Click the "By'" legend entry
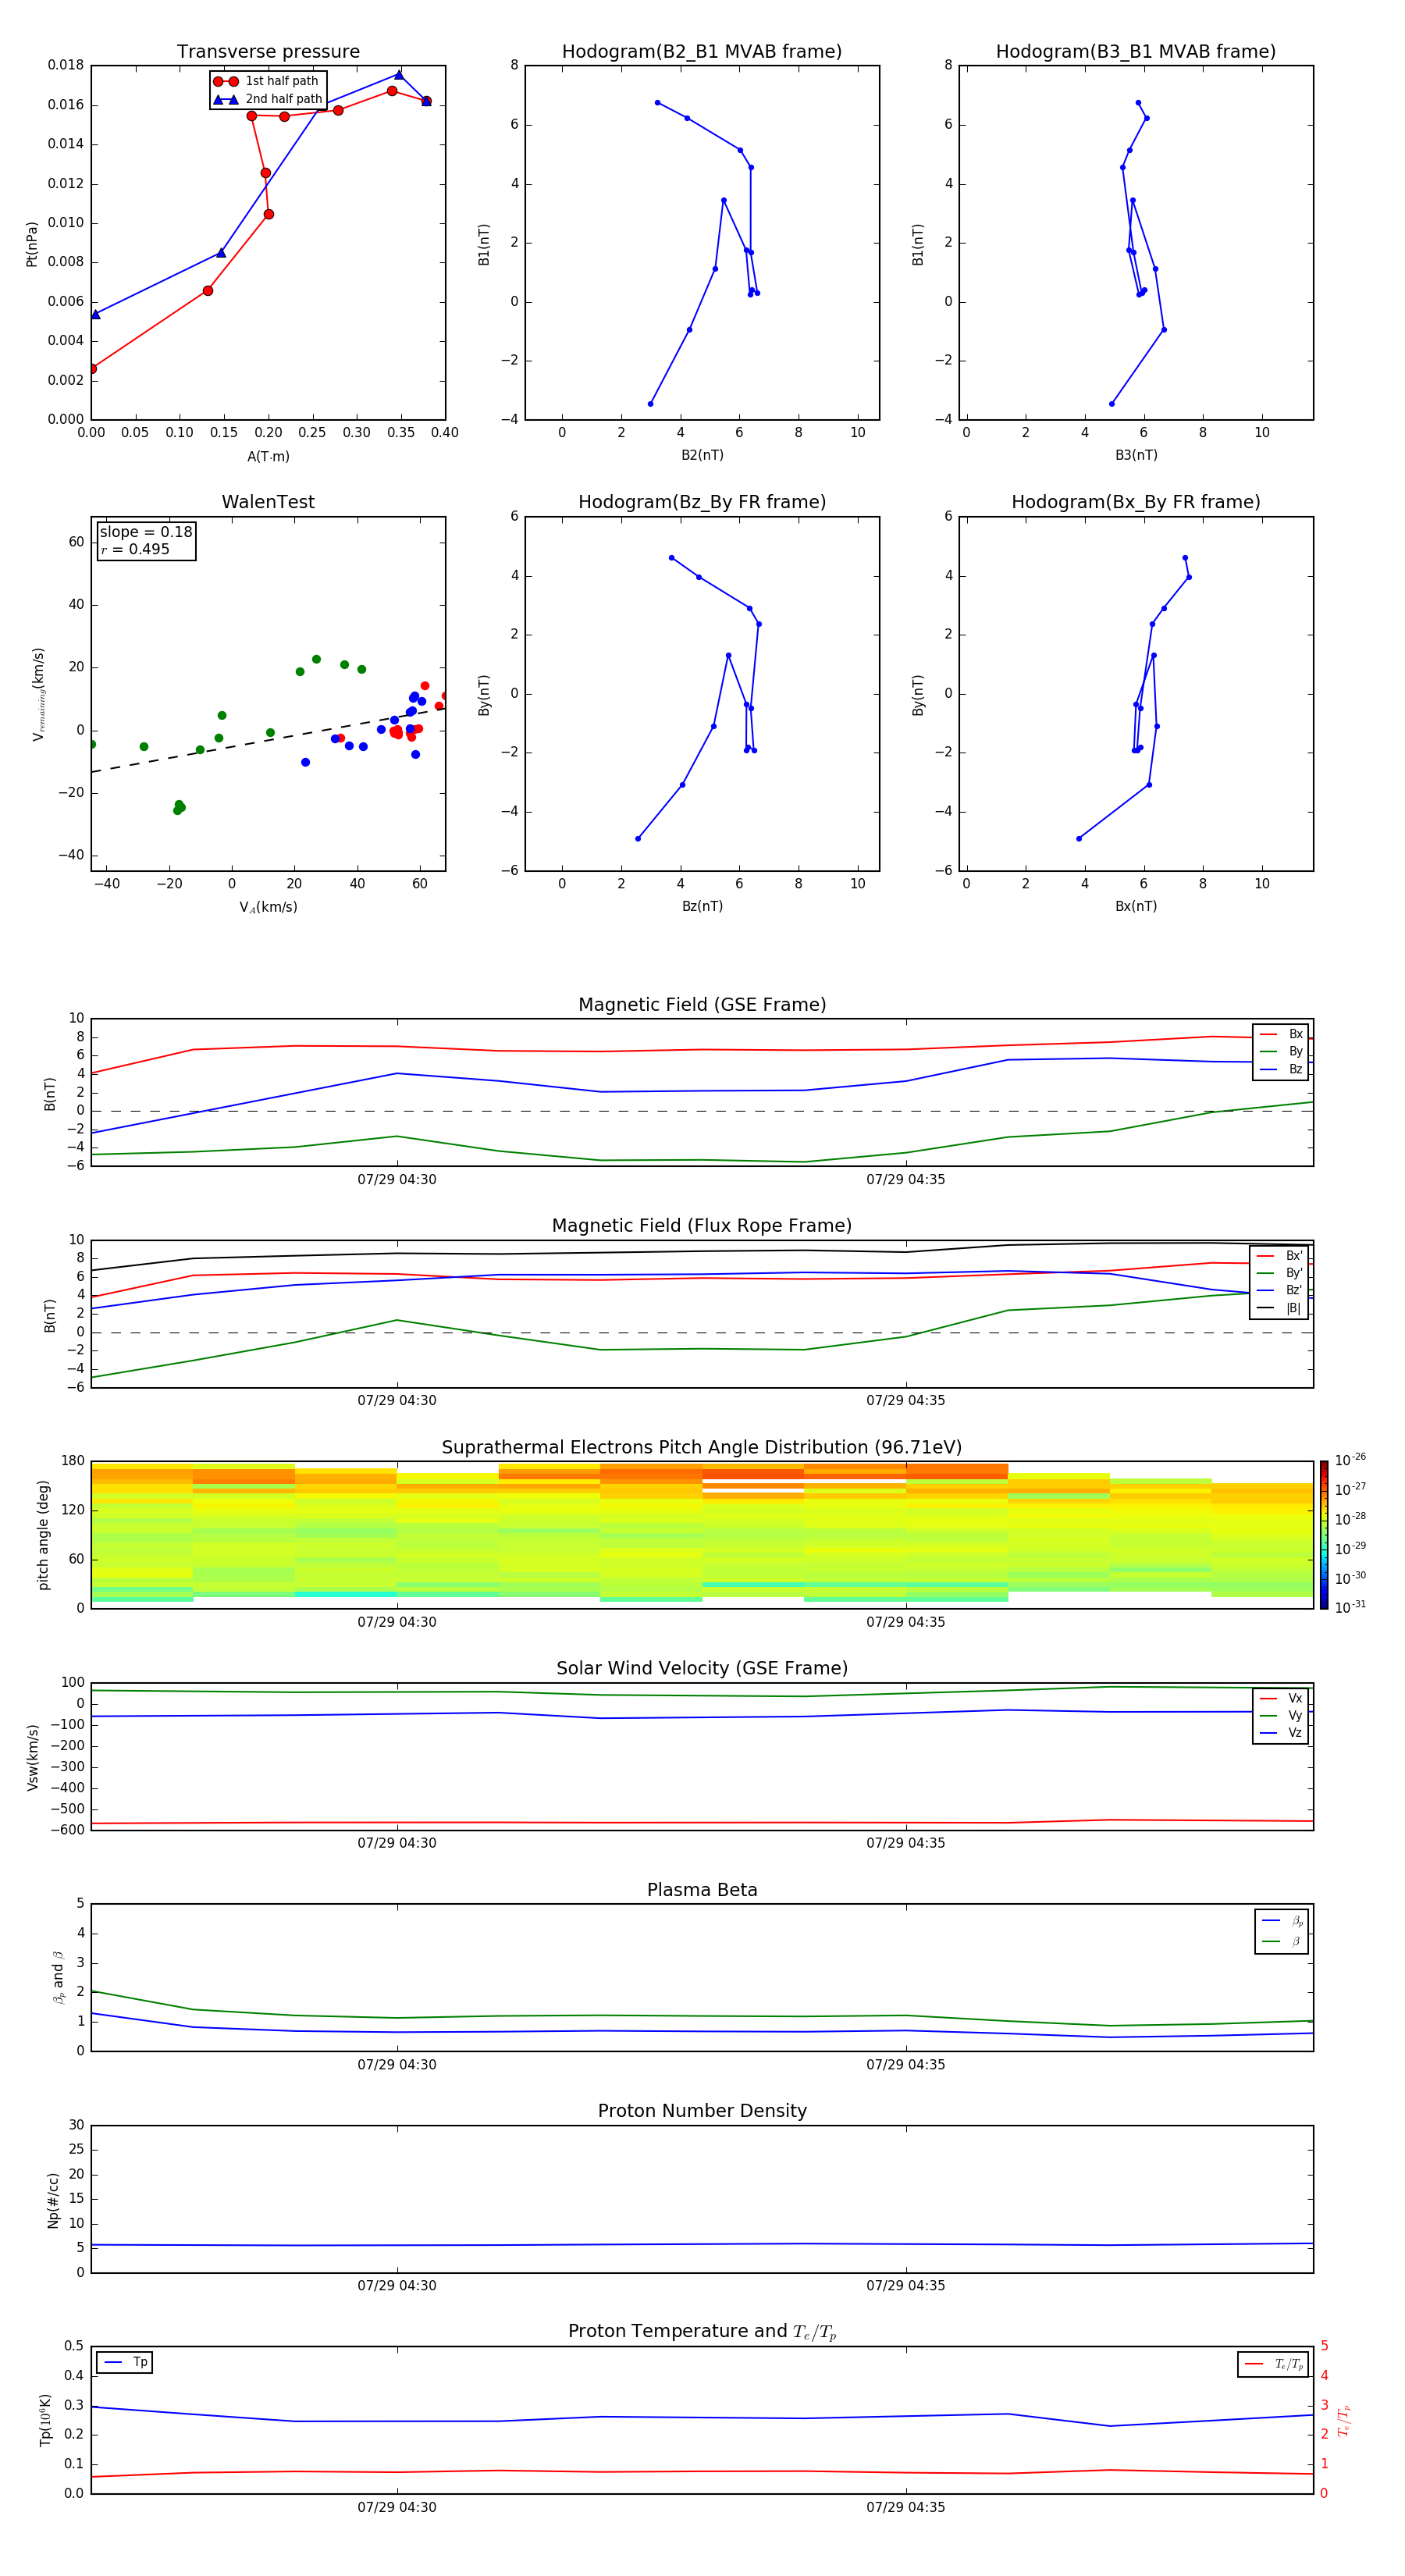 (x=1279, y=1273)
